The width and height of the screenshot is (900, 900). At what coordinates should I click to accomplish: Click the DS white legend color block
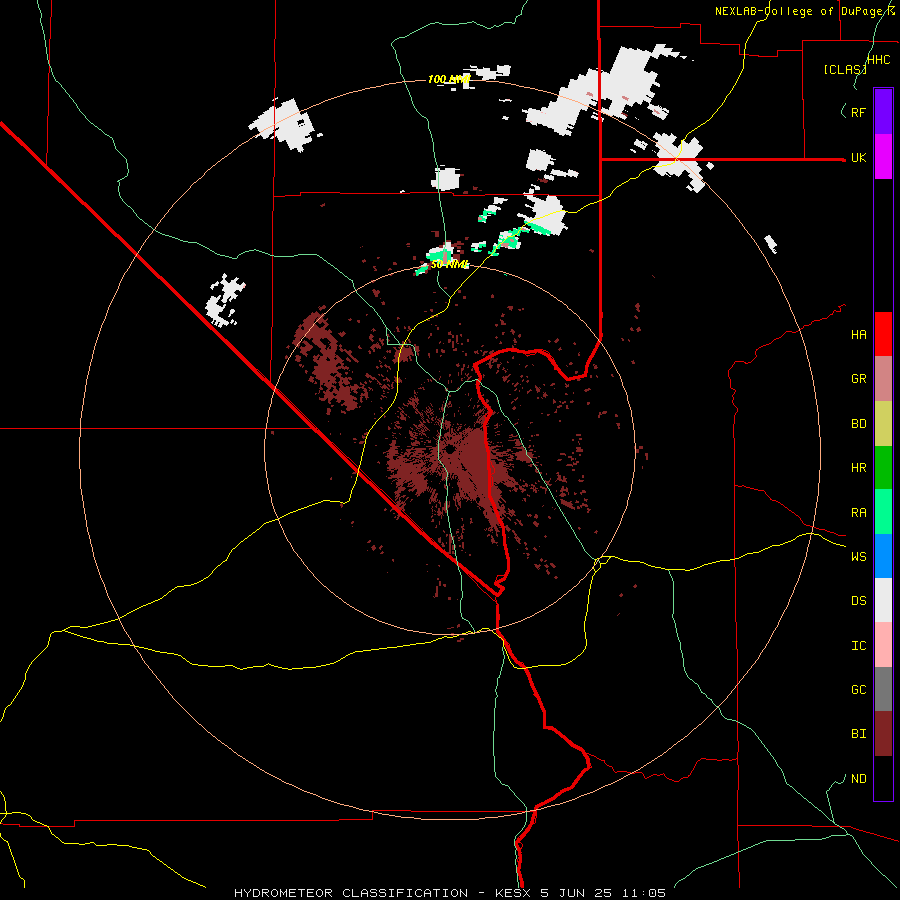pyautogui.click(x=883, y=600)
